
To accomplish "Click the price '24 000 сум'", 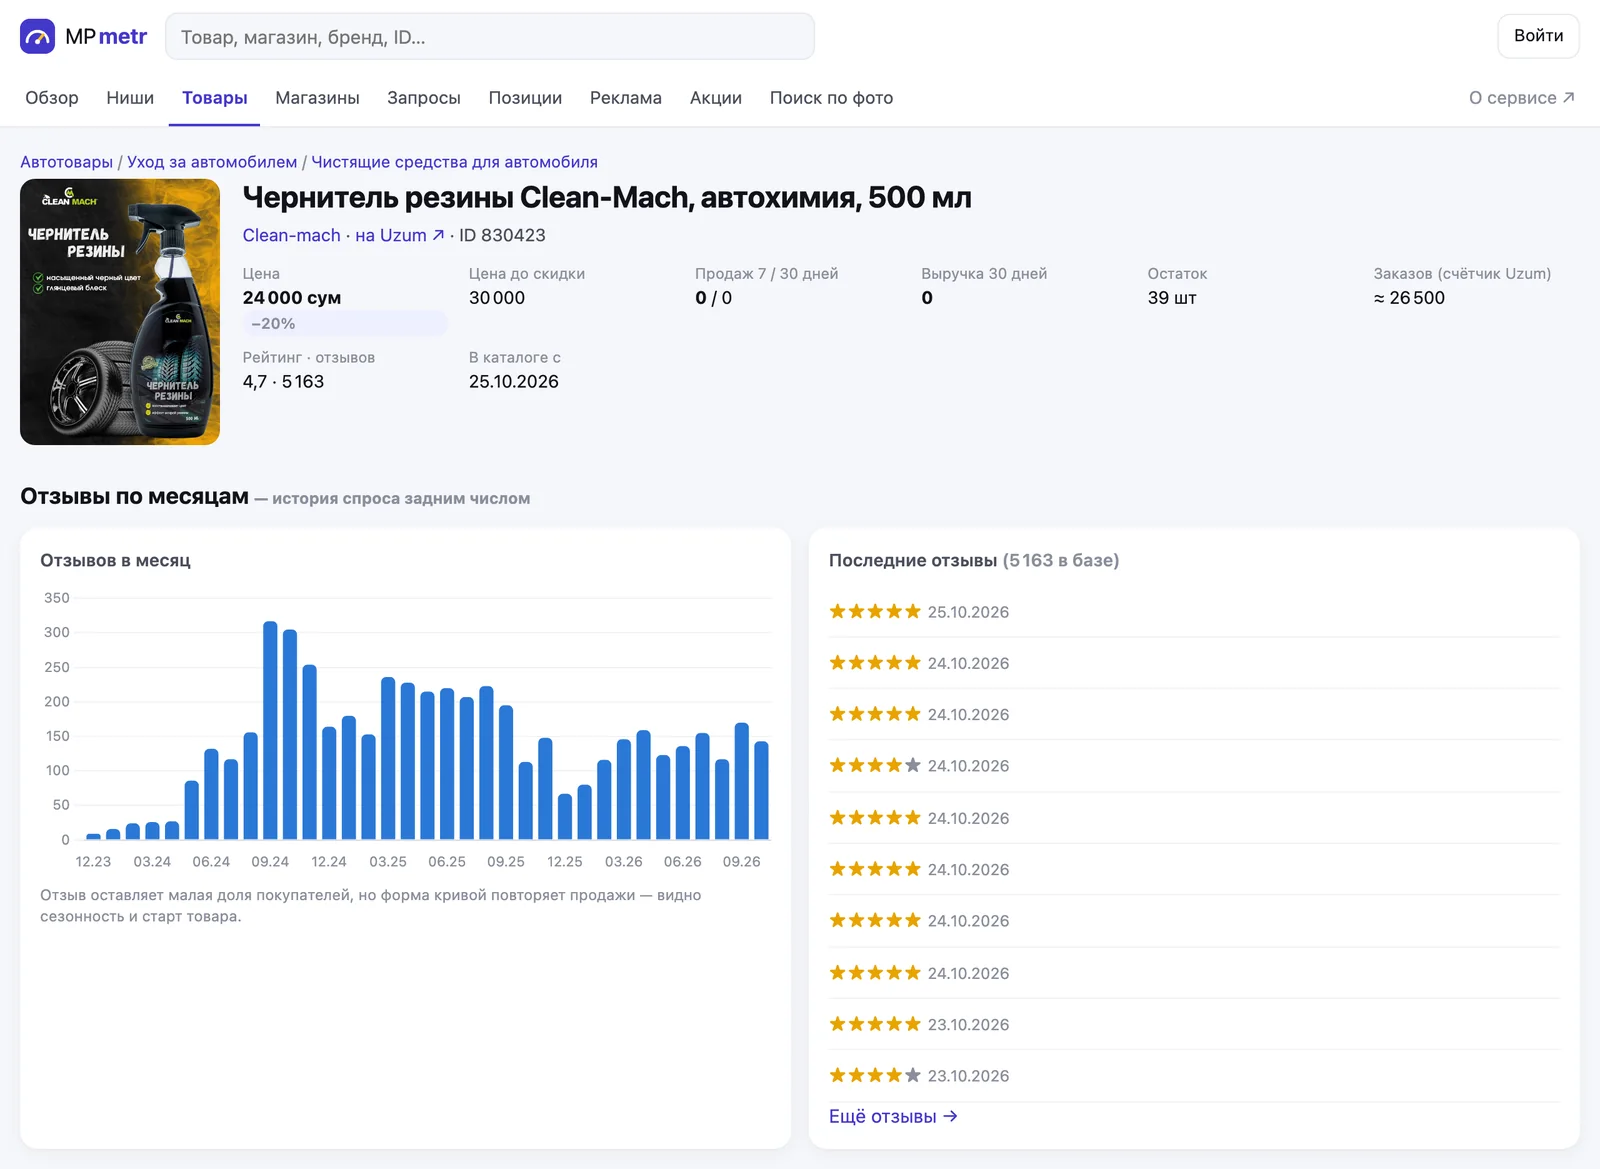I will [292, 298].
